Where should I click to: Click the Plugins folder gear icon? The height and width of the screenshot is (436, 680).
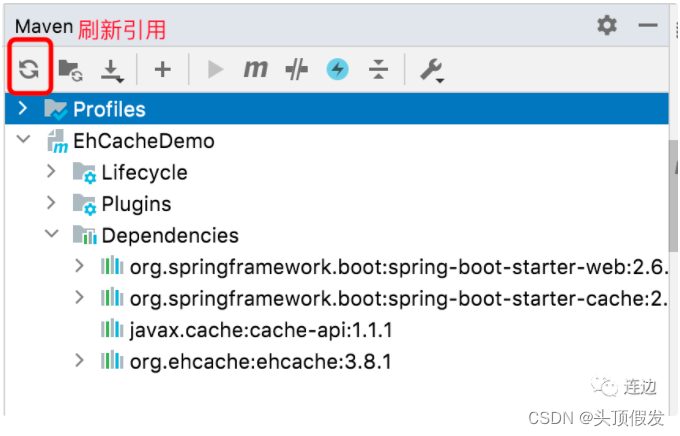[85, 204]
